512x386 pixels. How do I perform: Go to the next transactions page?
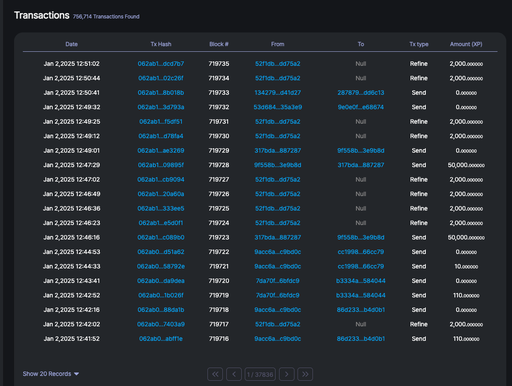tap(287, 374)
